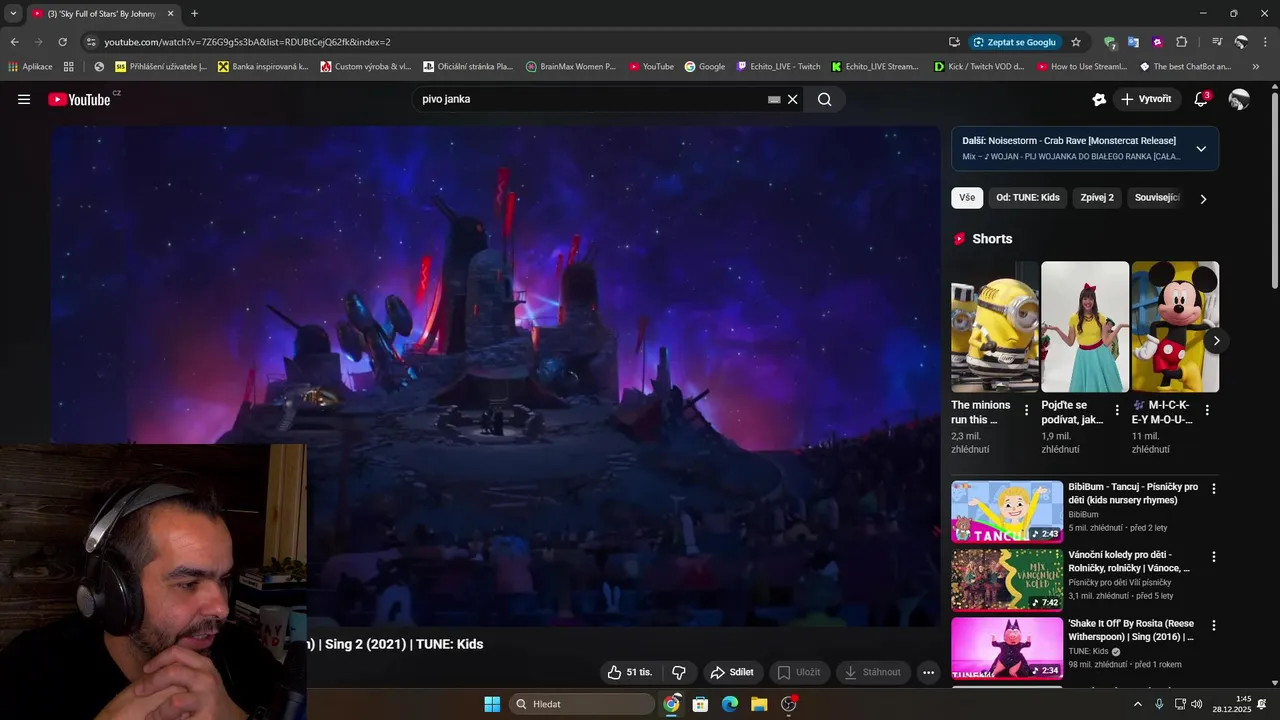Open options for 'The minions run this' short
1280x720 pixels.
click(x=1026, y=410)
